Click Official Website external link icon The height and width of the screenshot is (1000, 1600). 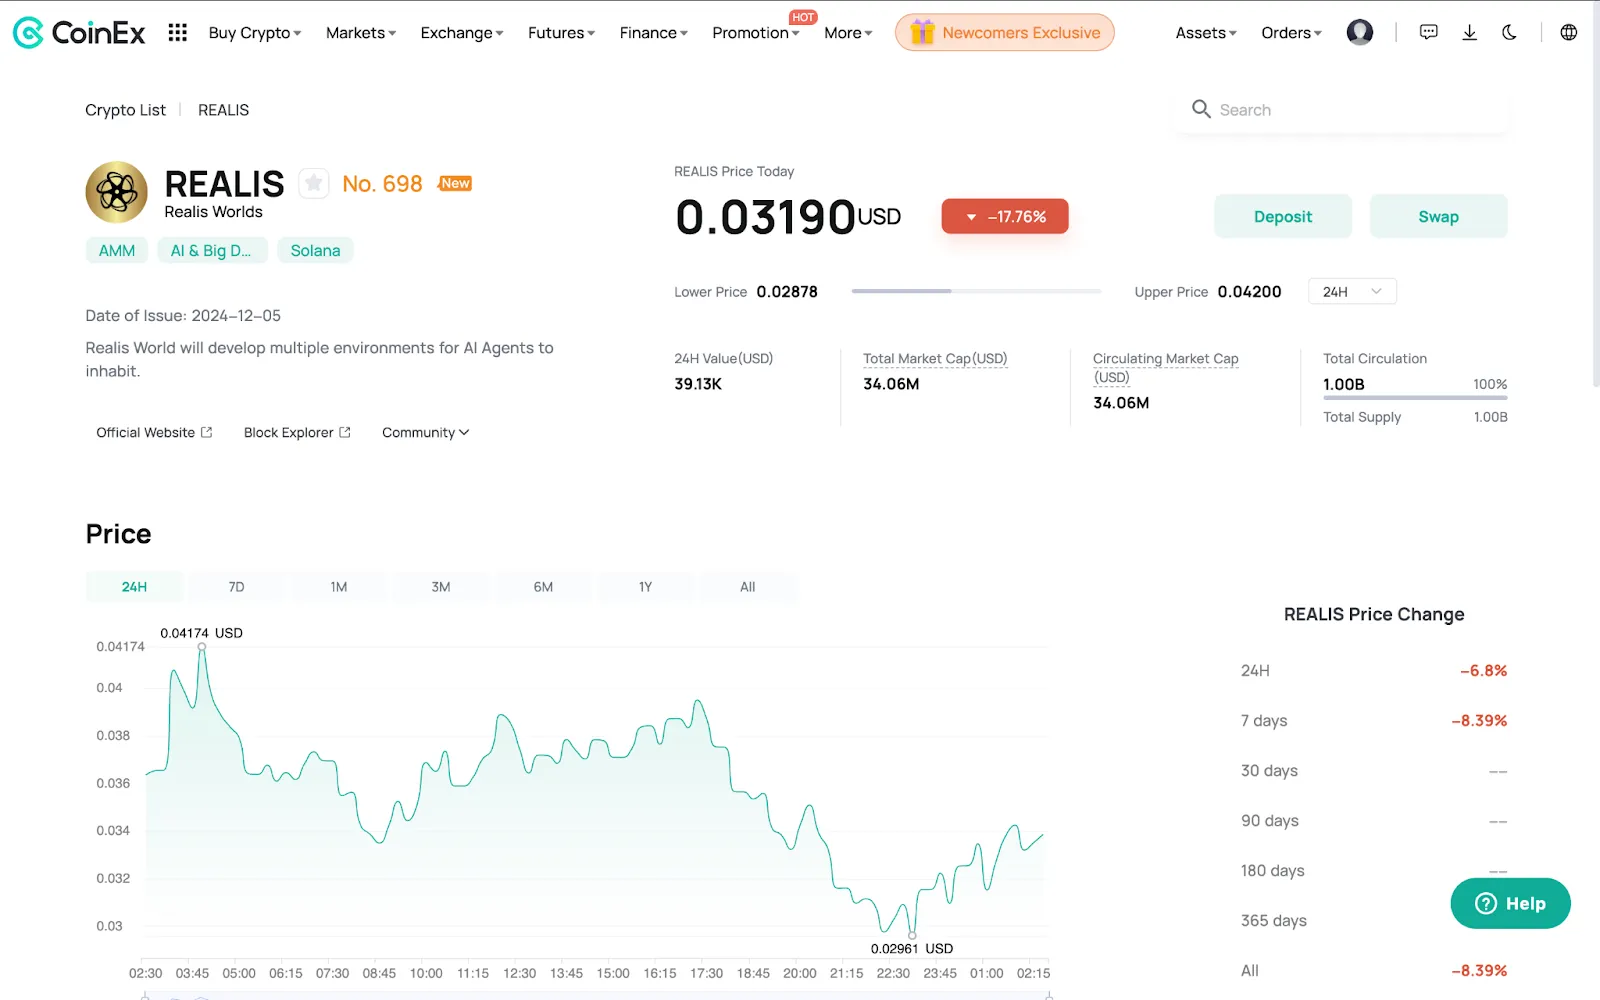[207, 432]
